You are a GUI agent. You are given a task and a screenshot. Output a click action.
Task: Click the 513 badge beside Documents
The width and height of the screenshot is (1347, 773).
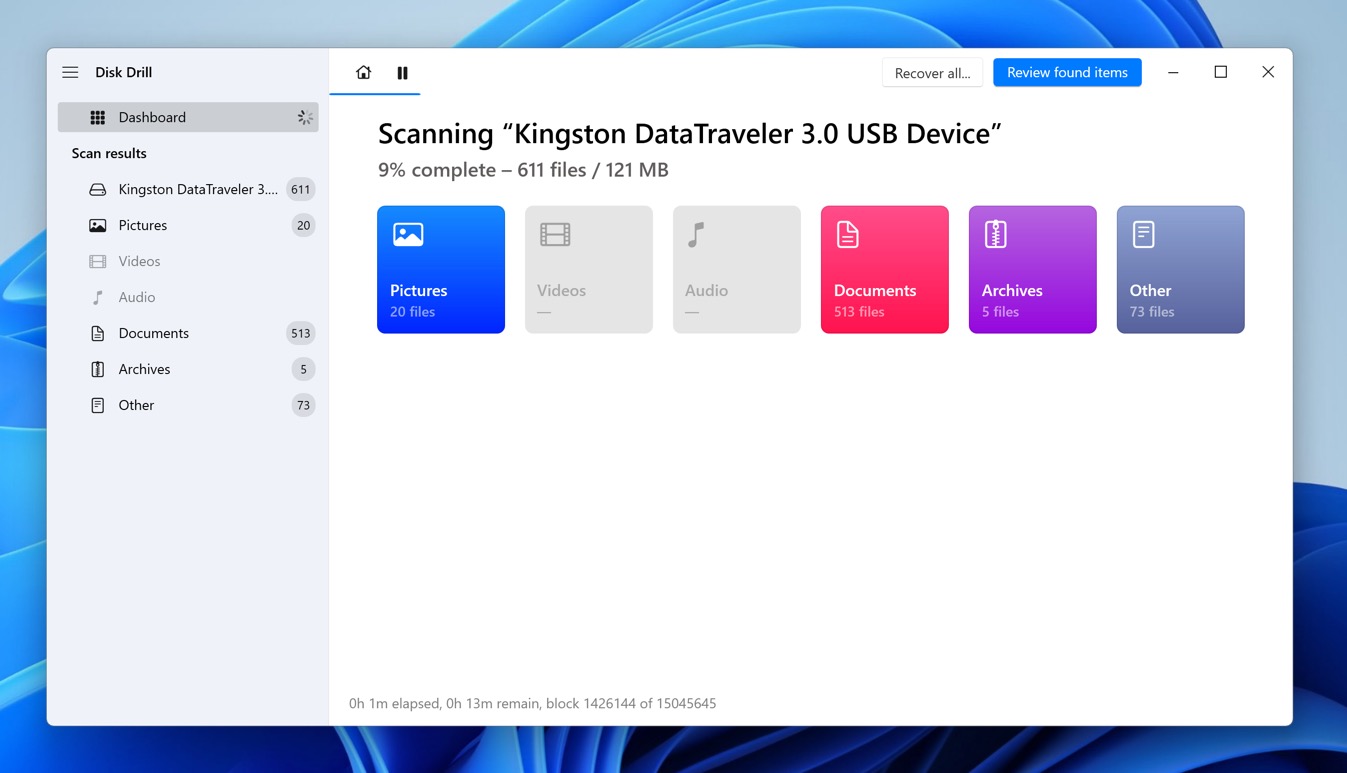pyautogui.click(x=300, y=333)
